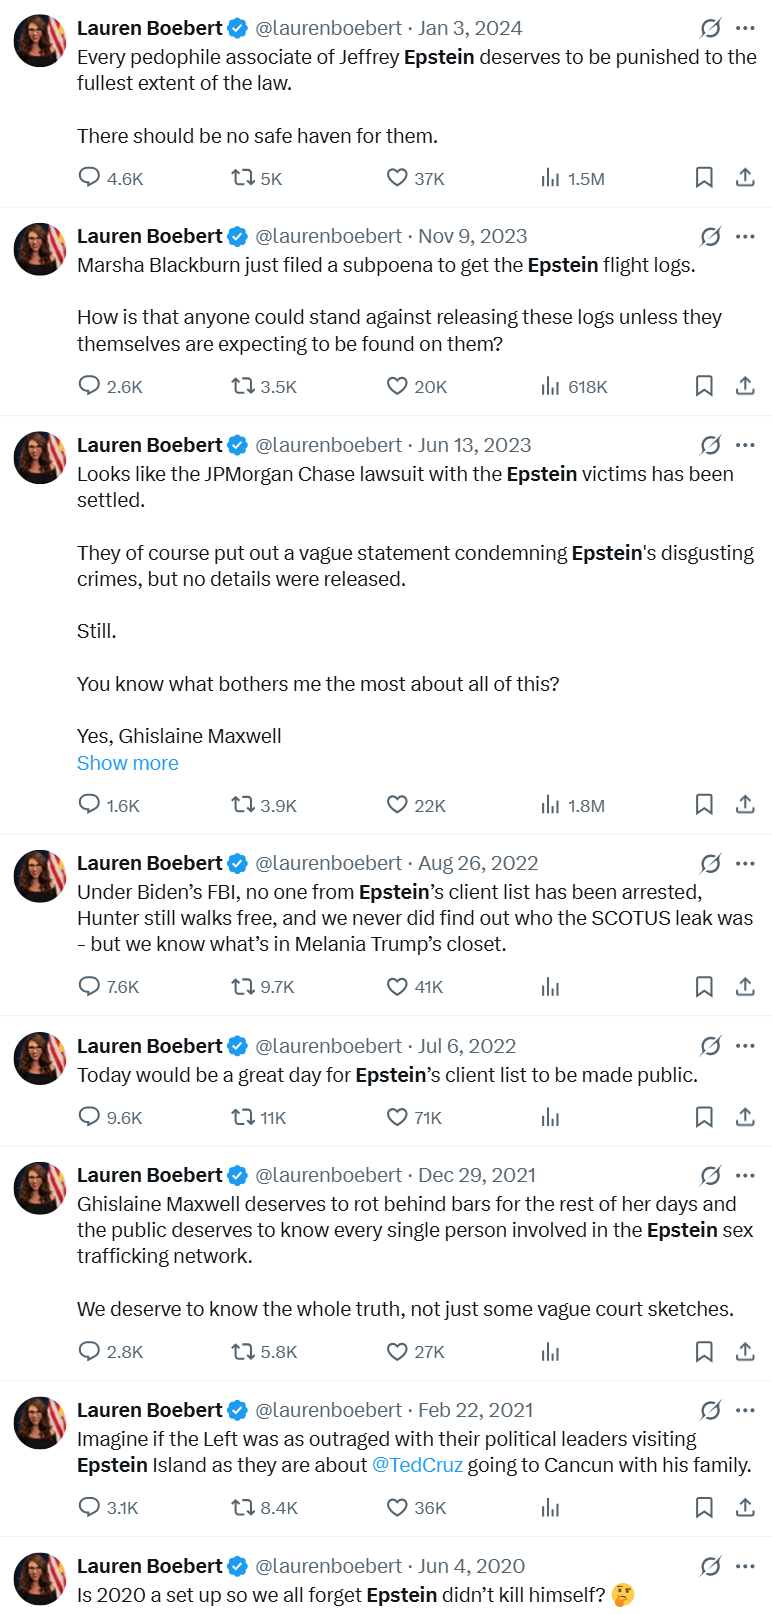The image size is (772, 1614).
Task: Click the @TedCruz mention link
Action: point(417,1465)
